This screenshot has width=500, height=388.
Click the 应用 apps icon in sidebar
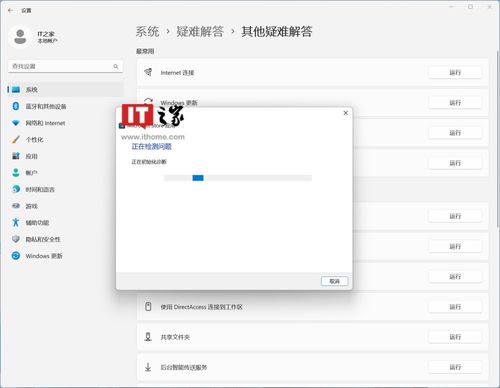16,156
